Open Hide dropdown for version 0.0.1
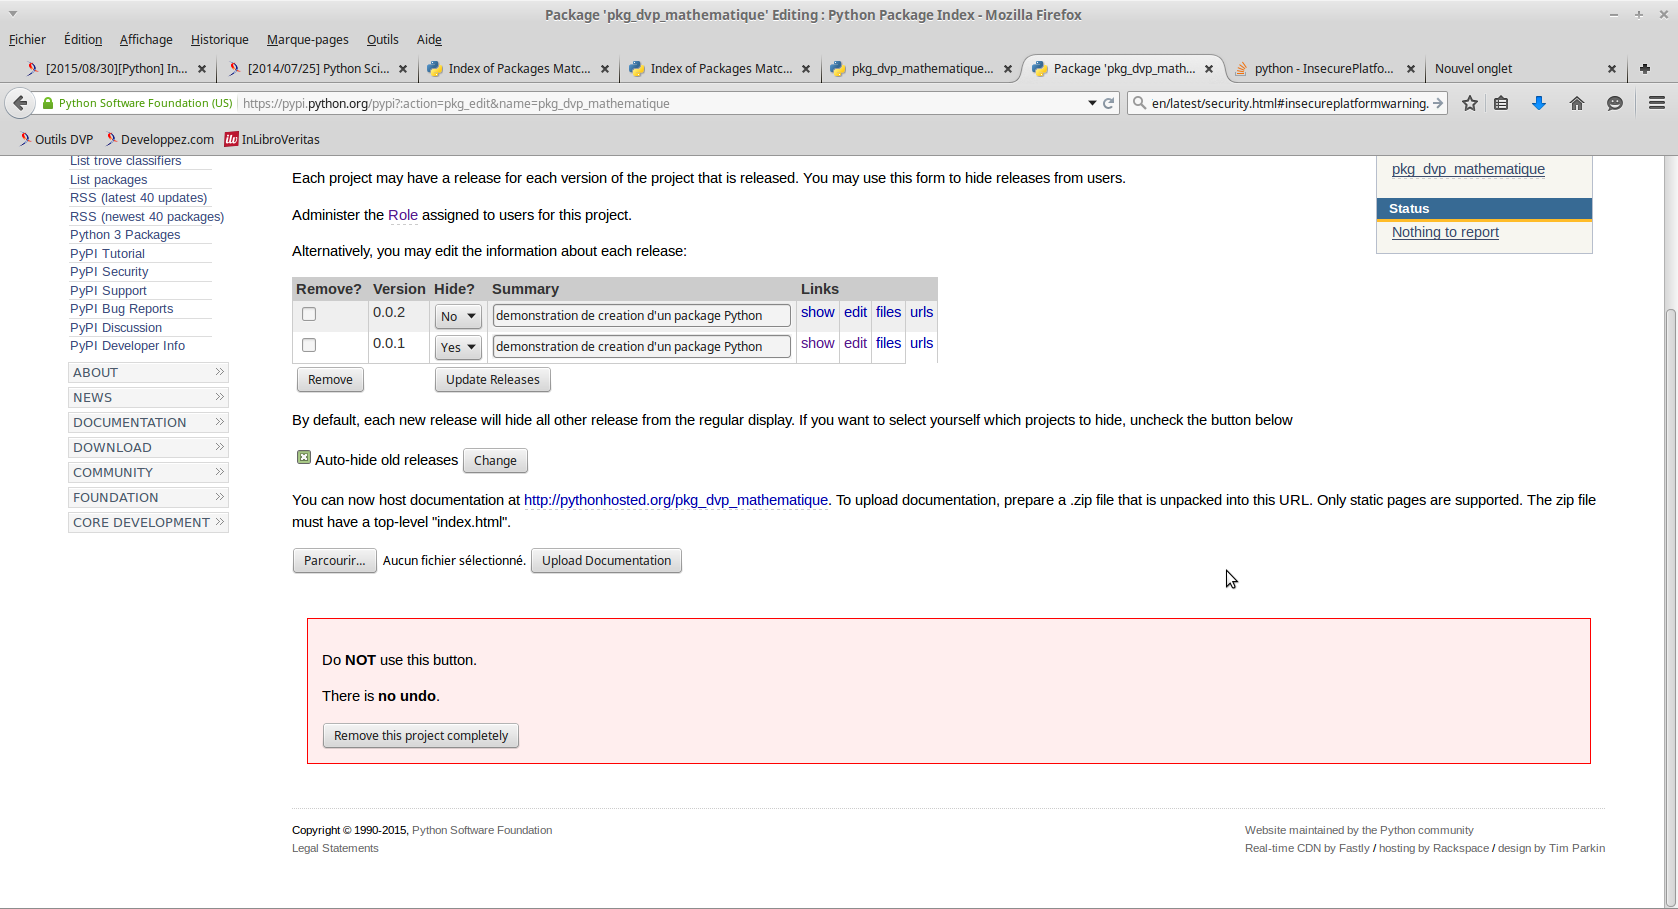The height and width of the screenshot is (909, 1678). click(458, 347)
